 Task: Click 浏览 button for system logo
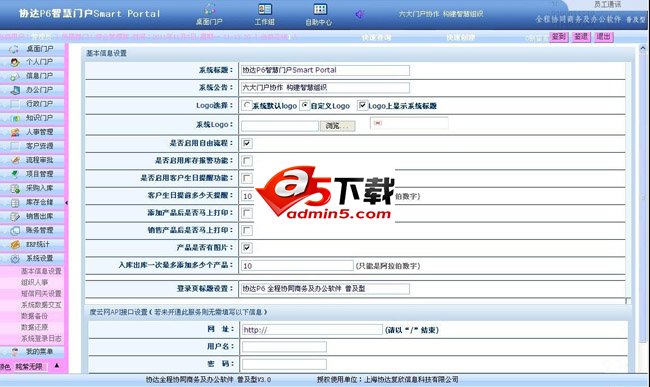(337, 126)
